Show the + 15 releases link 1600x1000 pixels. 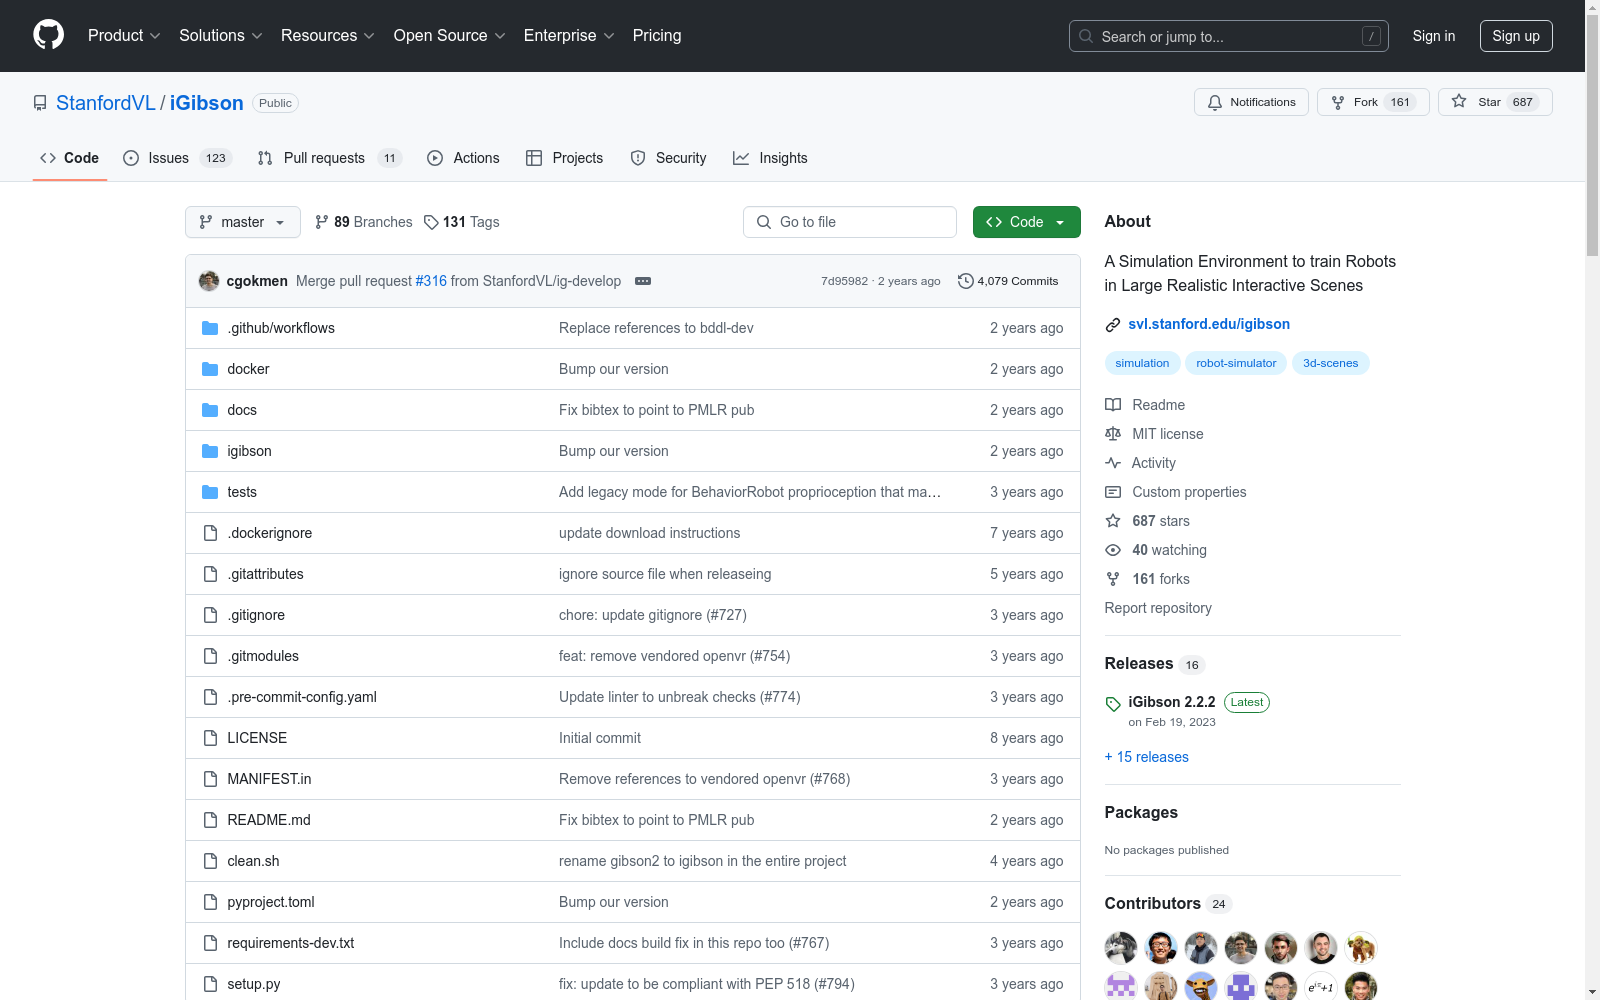click(1147, 757)
